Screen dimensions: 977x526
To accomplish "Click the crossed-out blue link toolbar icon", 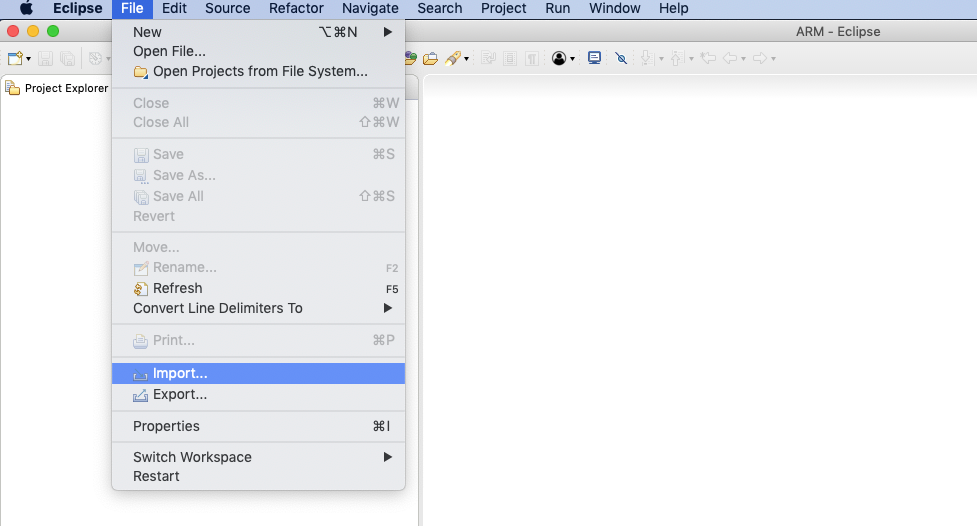I will [621, 59].
